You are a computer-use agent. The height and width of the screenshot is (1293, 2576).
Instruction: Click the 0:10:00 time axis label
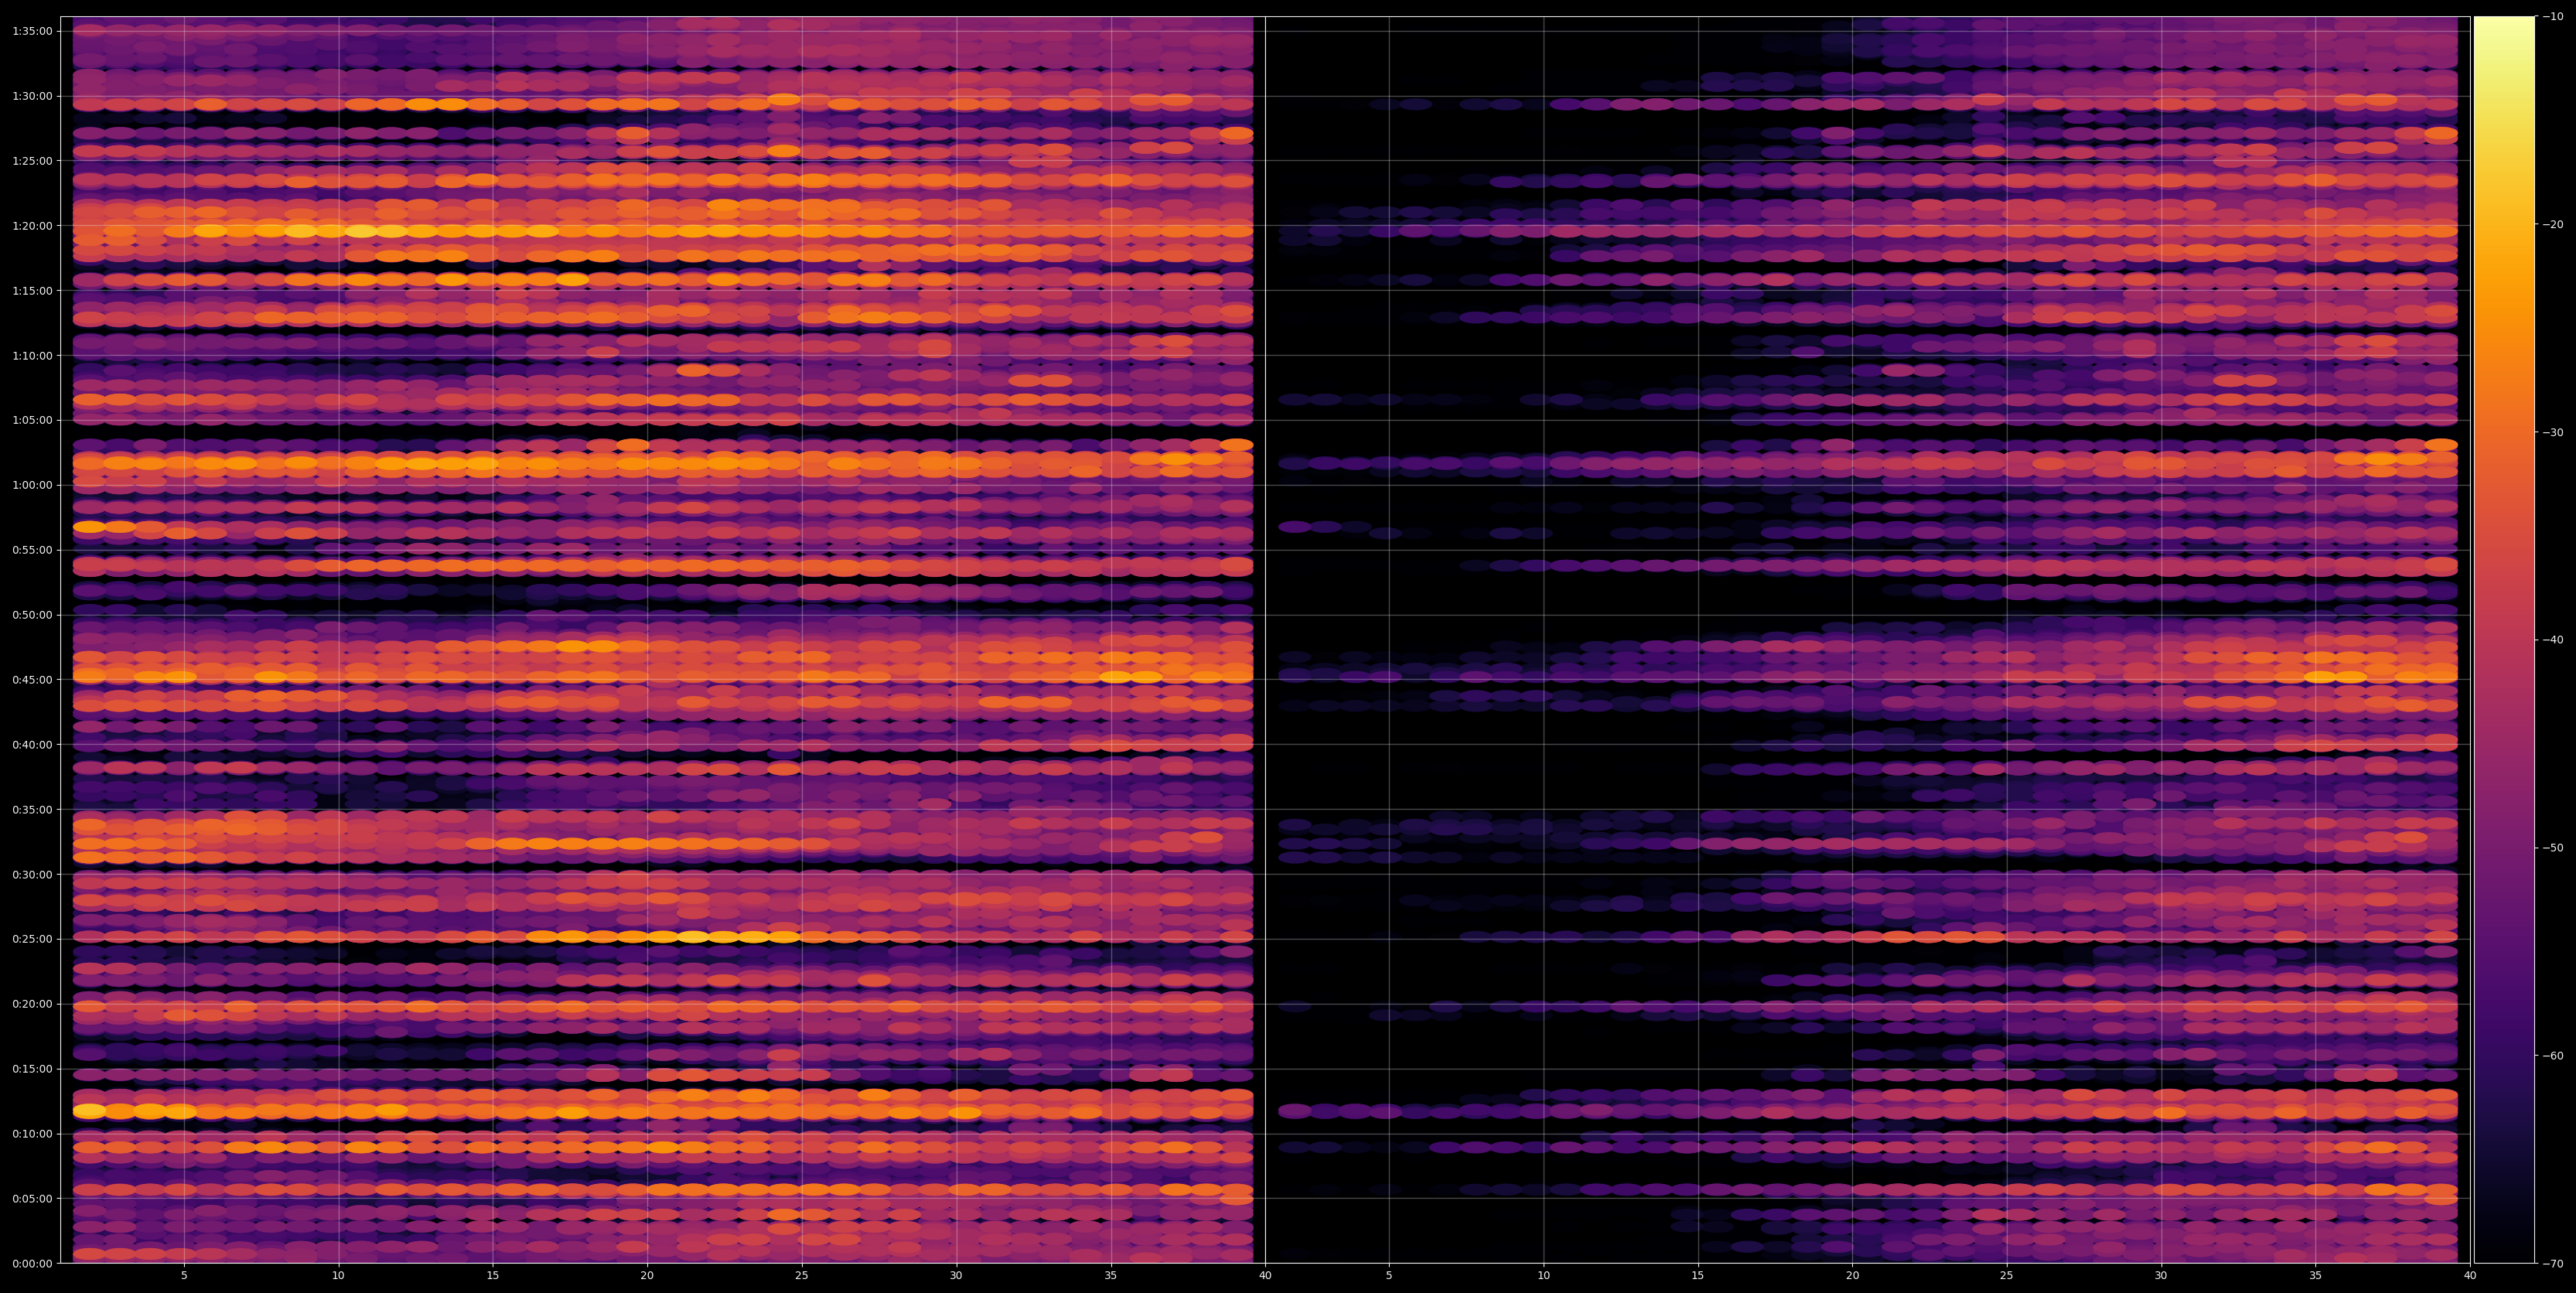tap(32, 1134)
